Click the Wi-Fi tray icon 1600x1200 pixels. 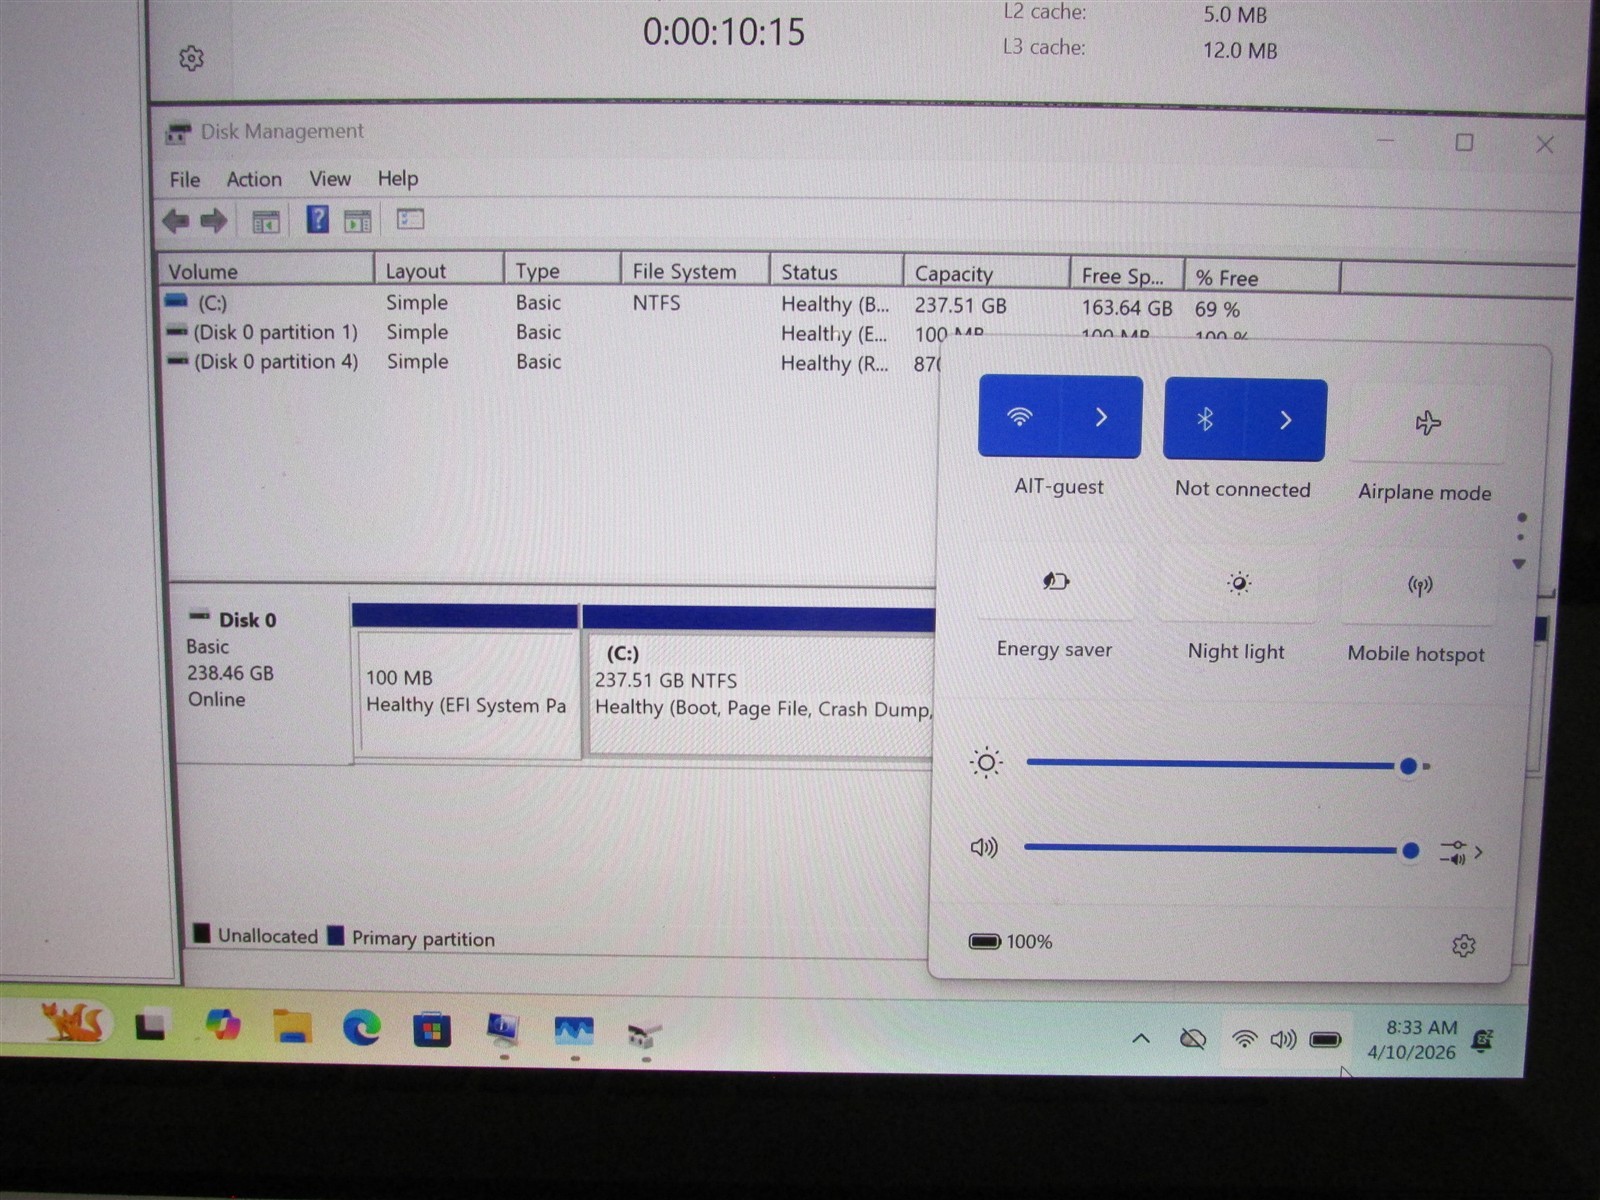point(1244,1039)
